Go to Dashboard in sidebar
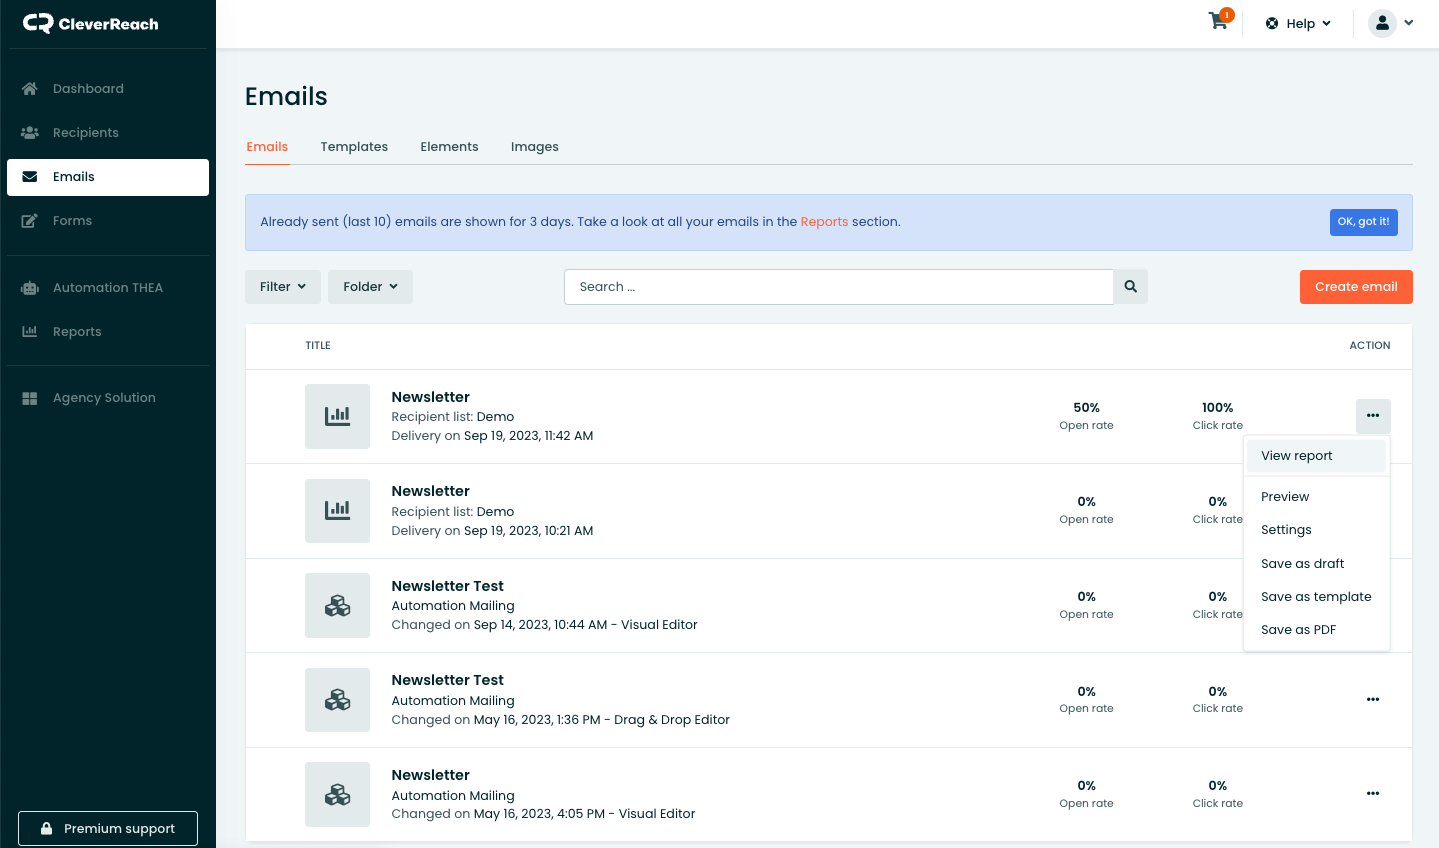Viewport: 1439px width, 848px height. pyautogui.click(x=108, y=89)
